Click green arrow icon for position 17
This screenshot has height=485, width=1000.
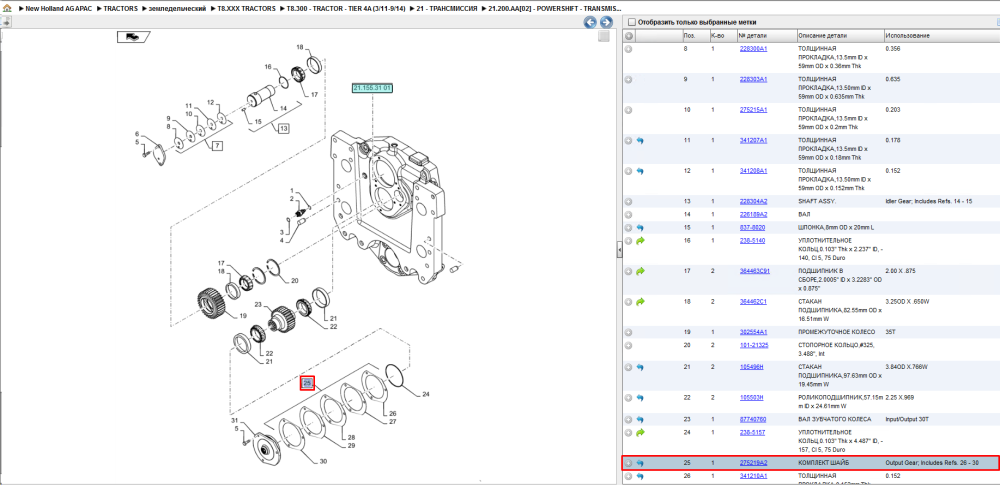(x=640, y=271)
